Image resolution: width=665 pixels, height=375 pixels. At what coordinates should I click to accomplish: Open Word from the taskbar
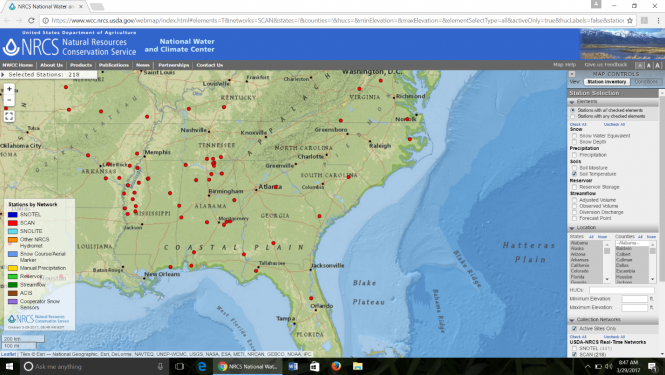click(293, 367)
